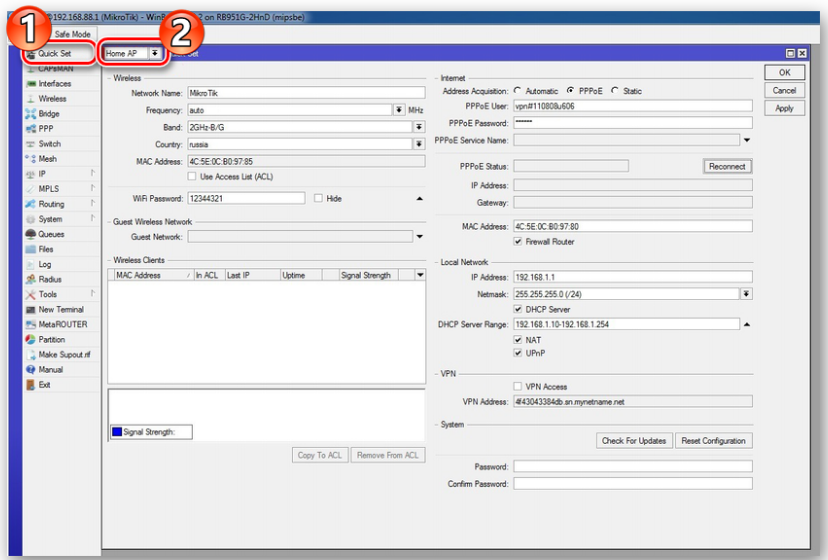Launch New Terminal from sidebar icon
The height and width of the screenshot is (560, 828).
click(31, 310)
